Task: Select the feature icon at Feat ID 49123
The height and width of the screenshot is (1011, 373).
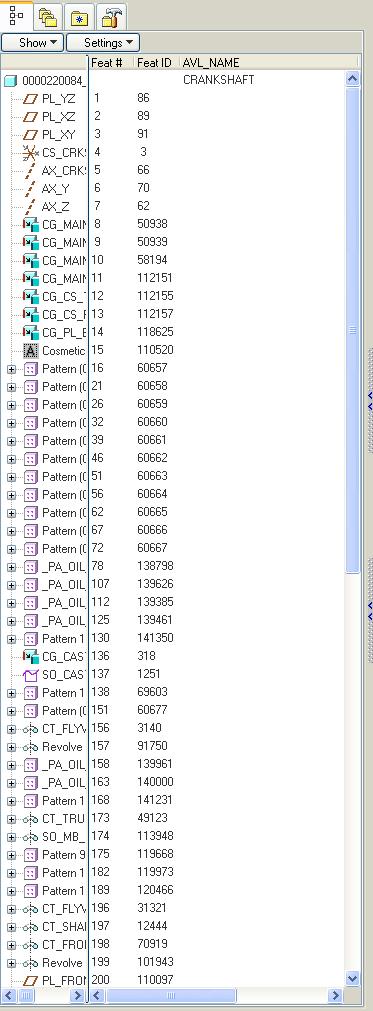Action: (x=30, y=819)
